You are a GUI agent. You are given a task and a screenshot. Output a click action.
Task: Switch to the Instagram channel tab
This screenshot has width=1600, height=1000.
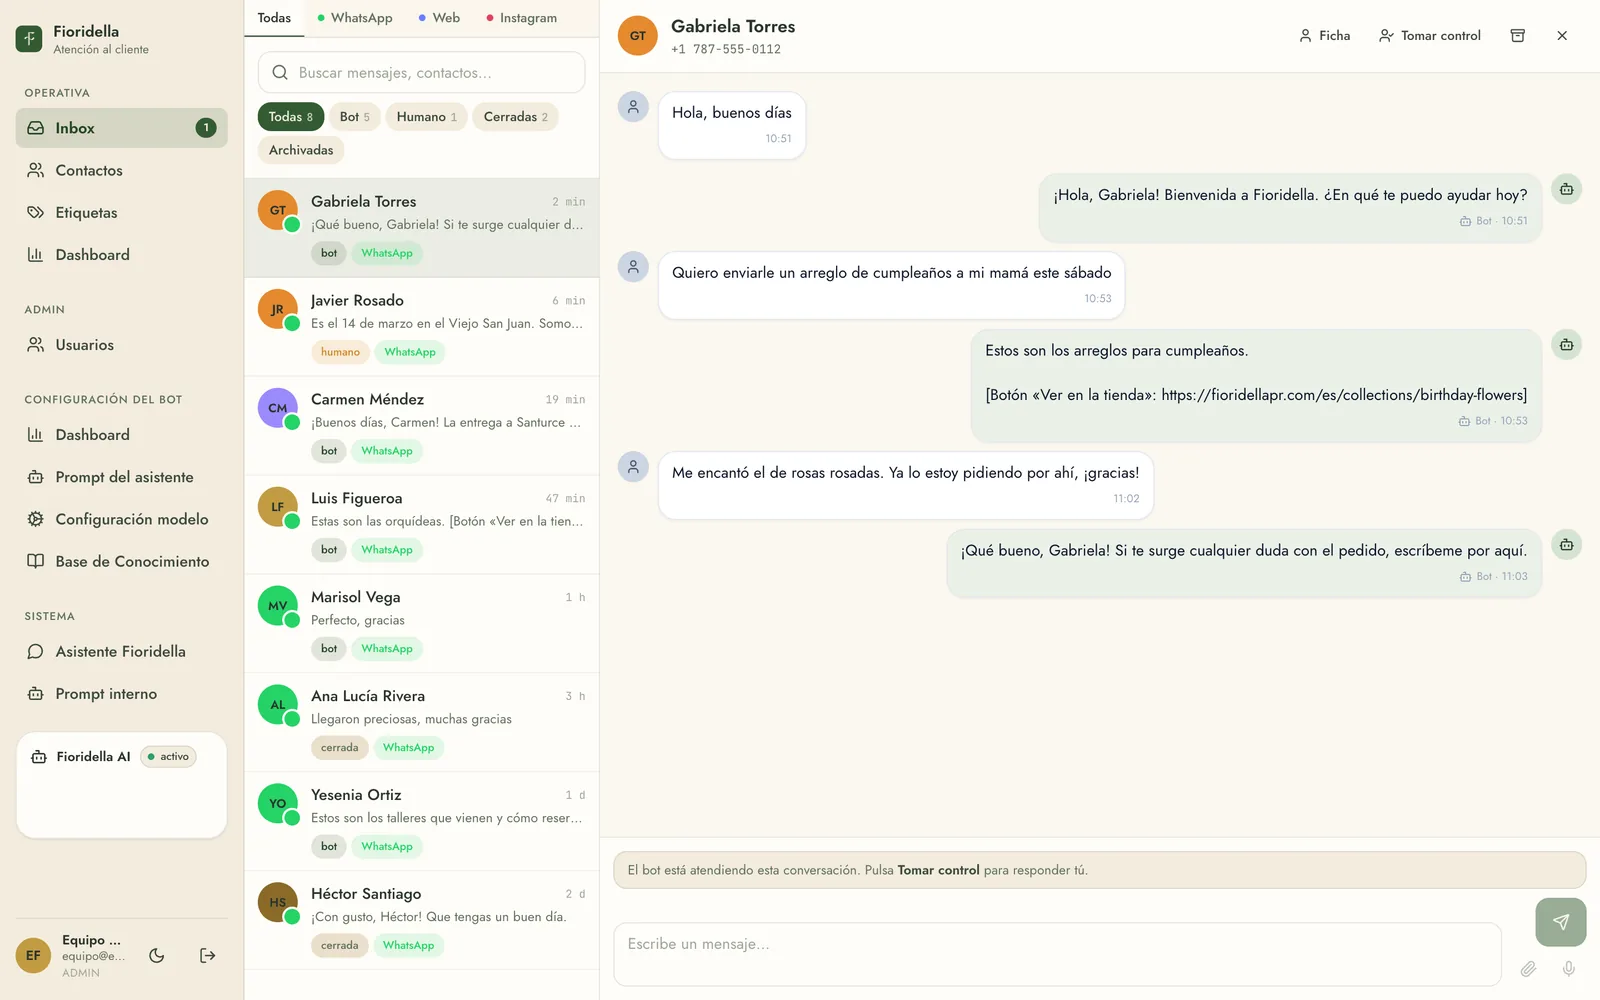(x=521, y=18)
